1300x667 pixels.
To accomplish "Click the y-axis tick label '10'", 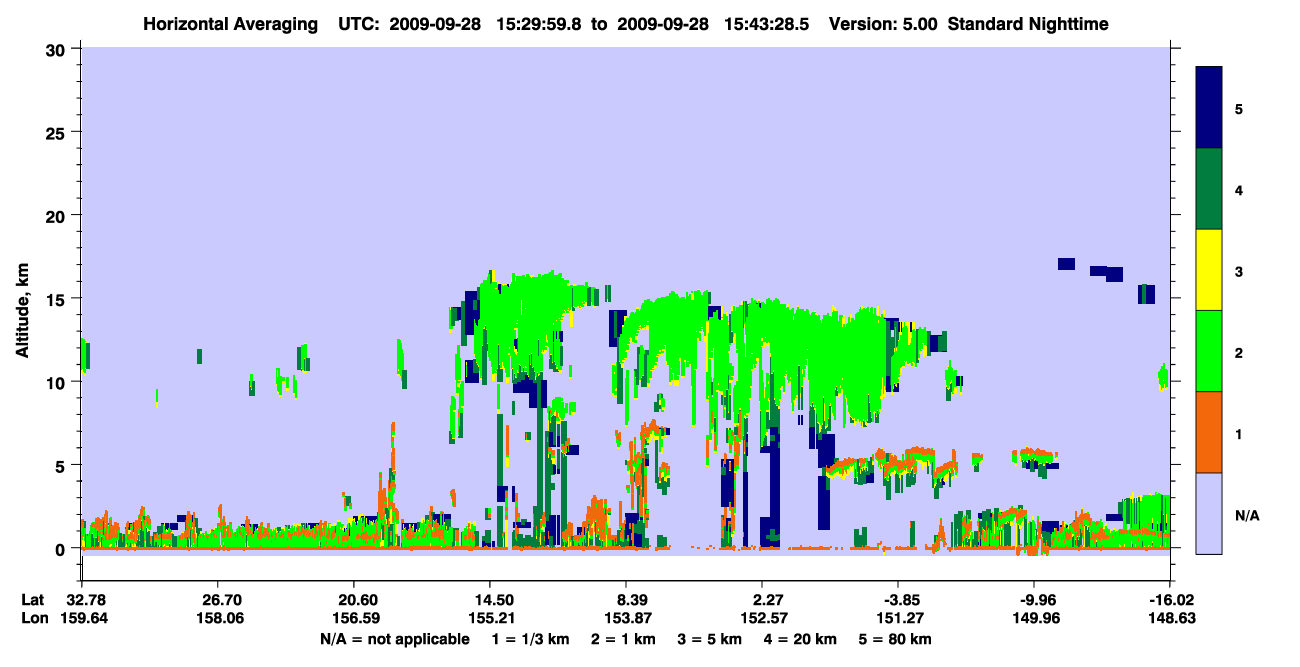I will pyautogui.click(x=58, y=382).
